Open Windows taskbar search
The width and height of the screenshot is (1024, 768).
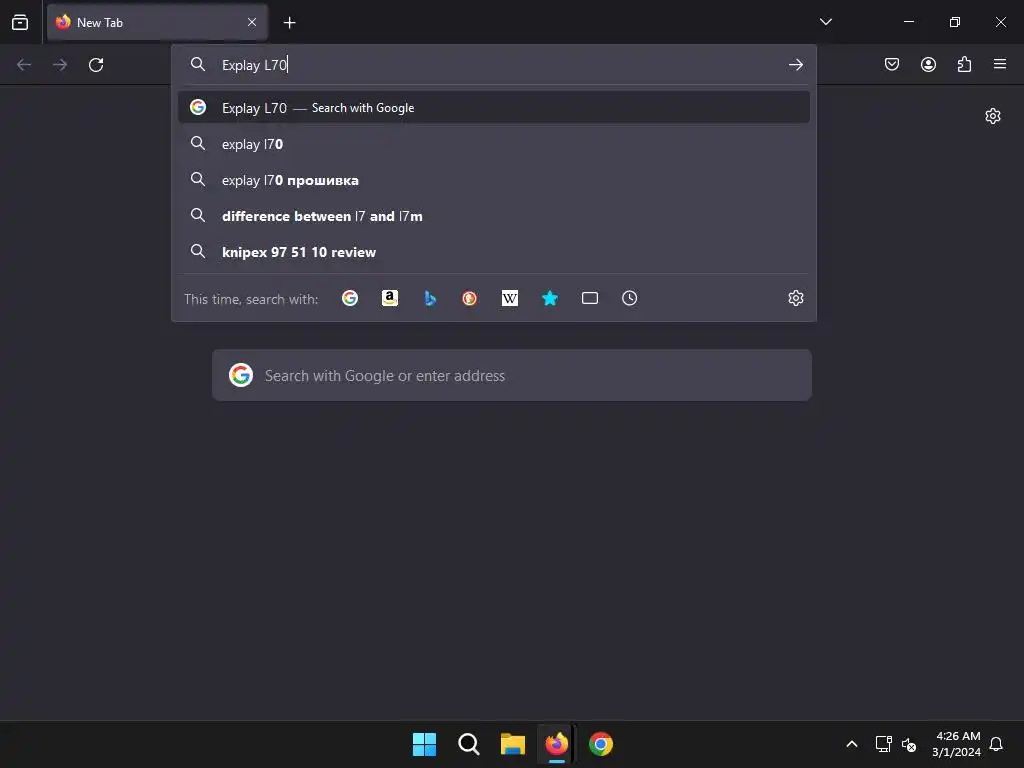468,744
